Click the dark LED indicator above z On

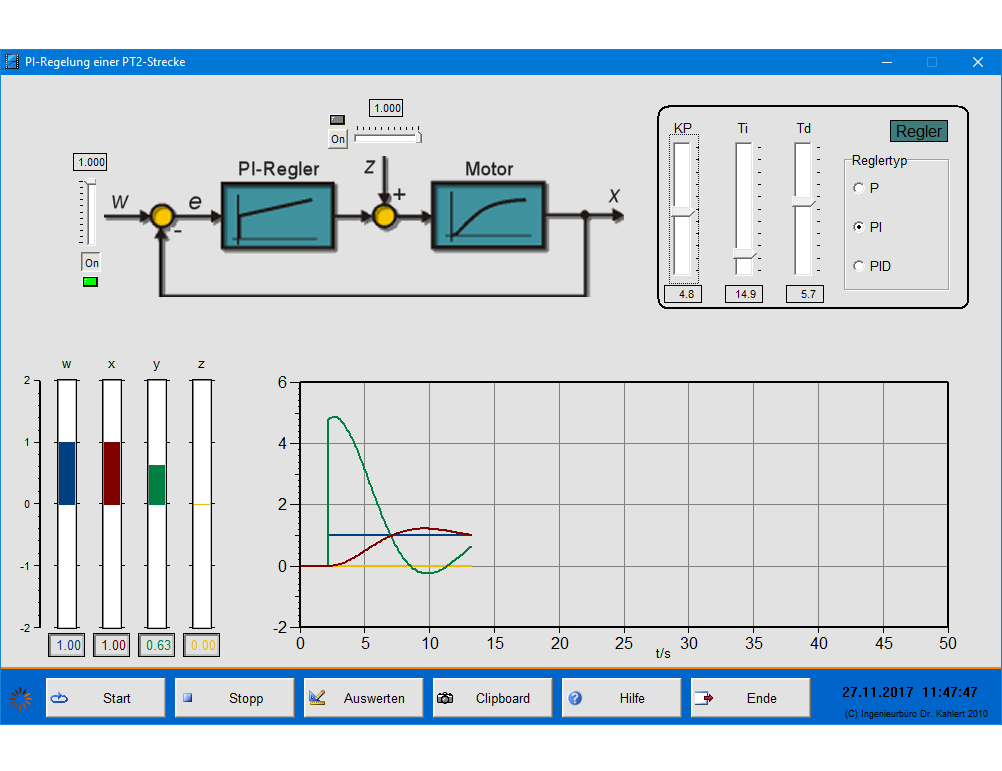337,119
